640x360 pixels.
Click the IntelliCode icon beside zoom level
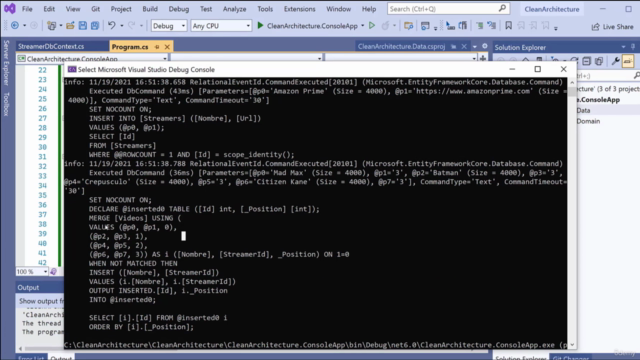pyautogui.click(x=53, y=271)
